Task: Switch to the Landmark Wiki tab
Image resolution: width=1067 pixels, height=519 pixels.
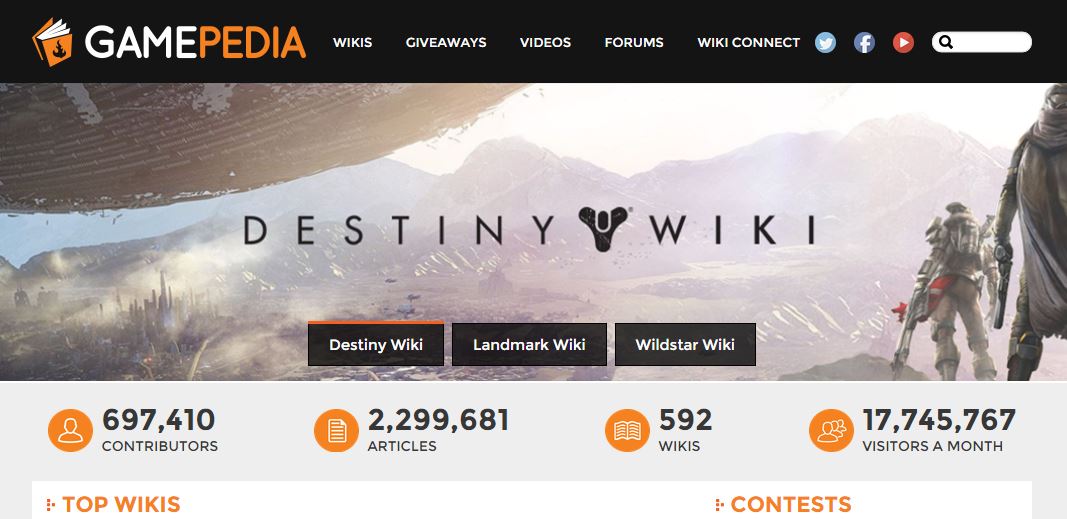Action: 529,344
